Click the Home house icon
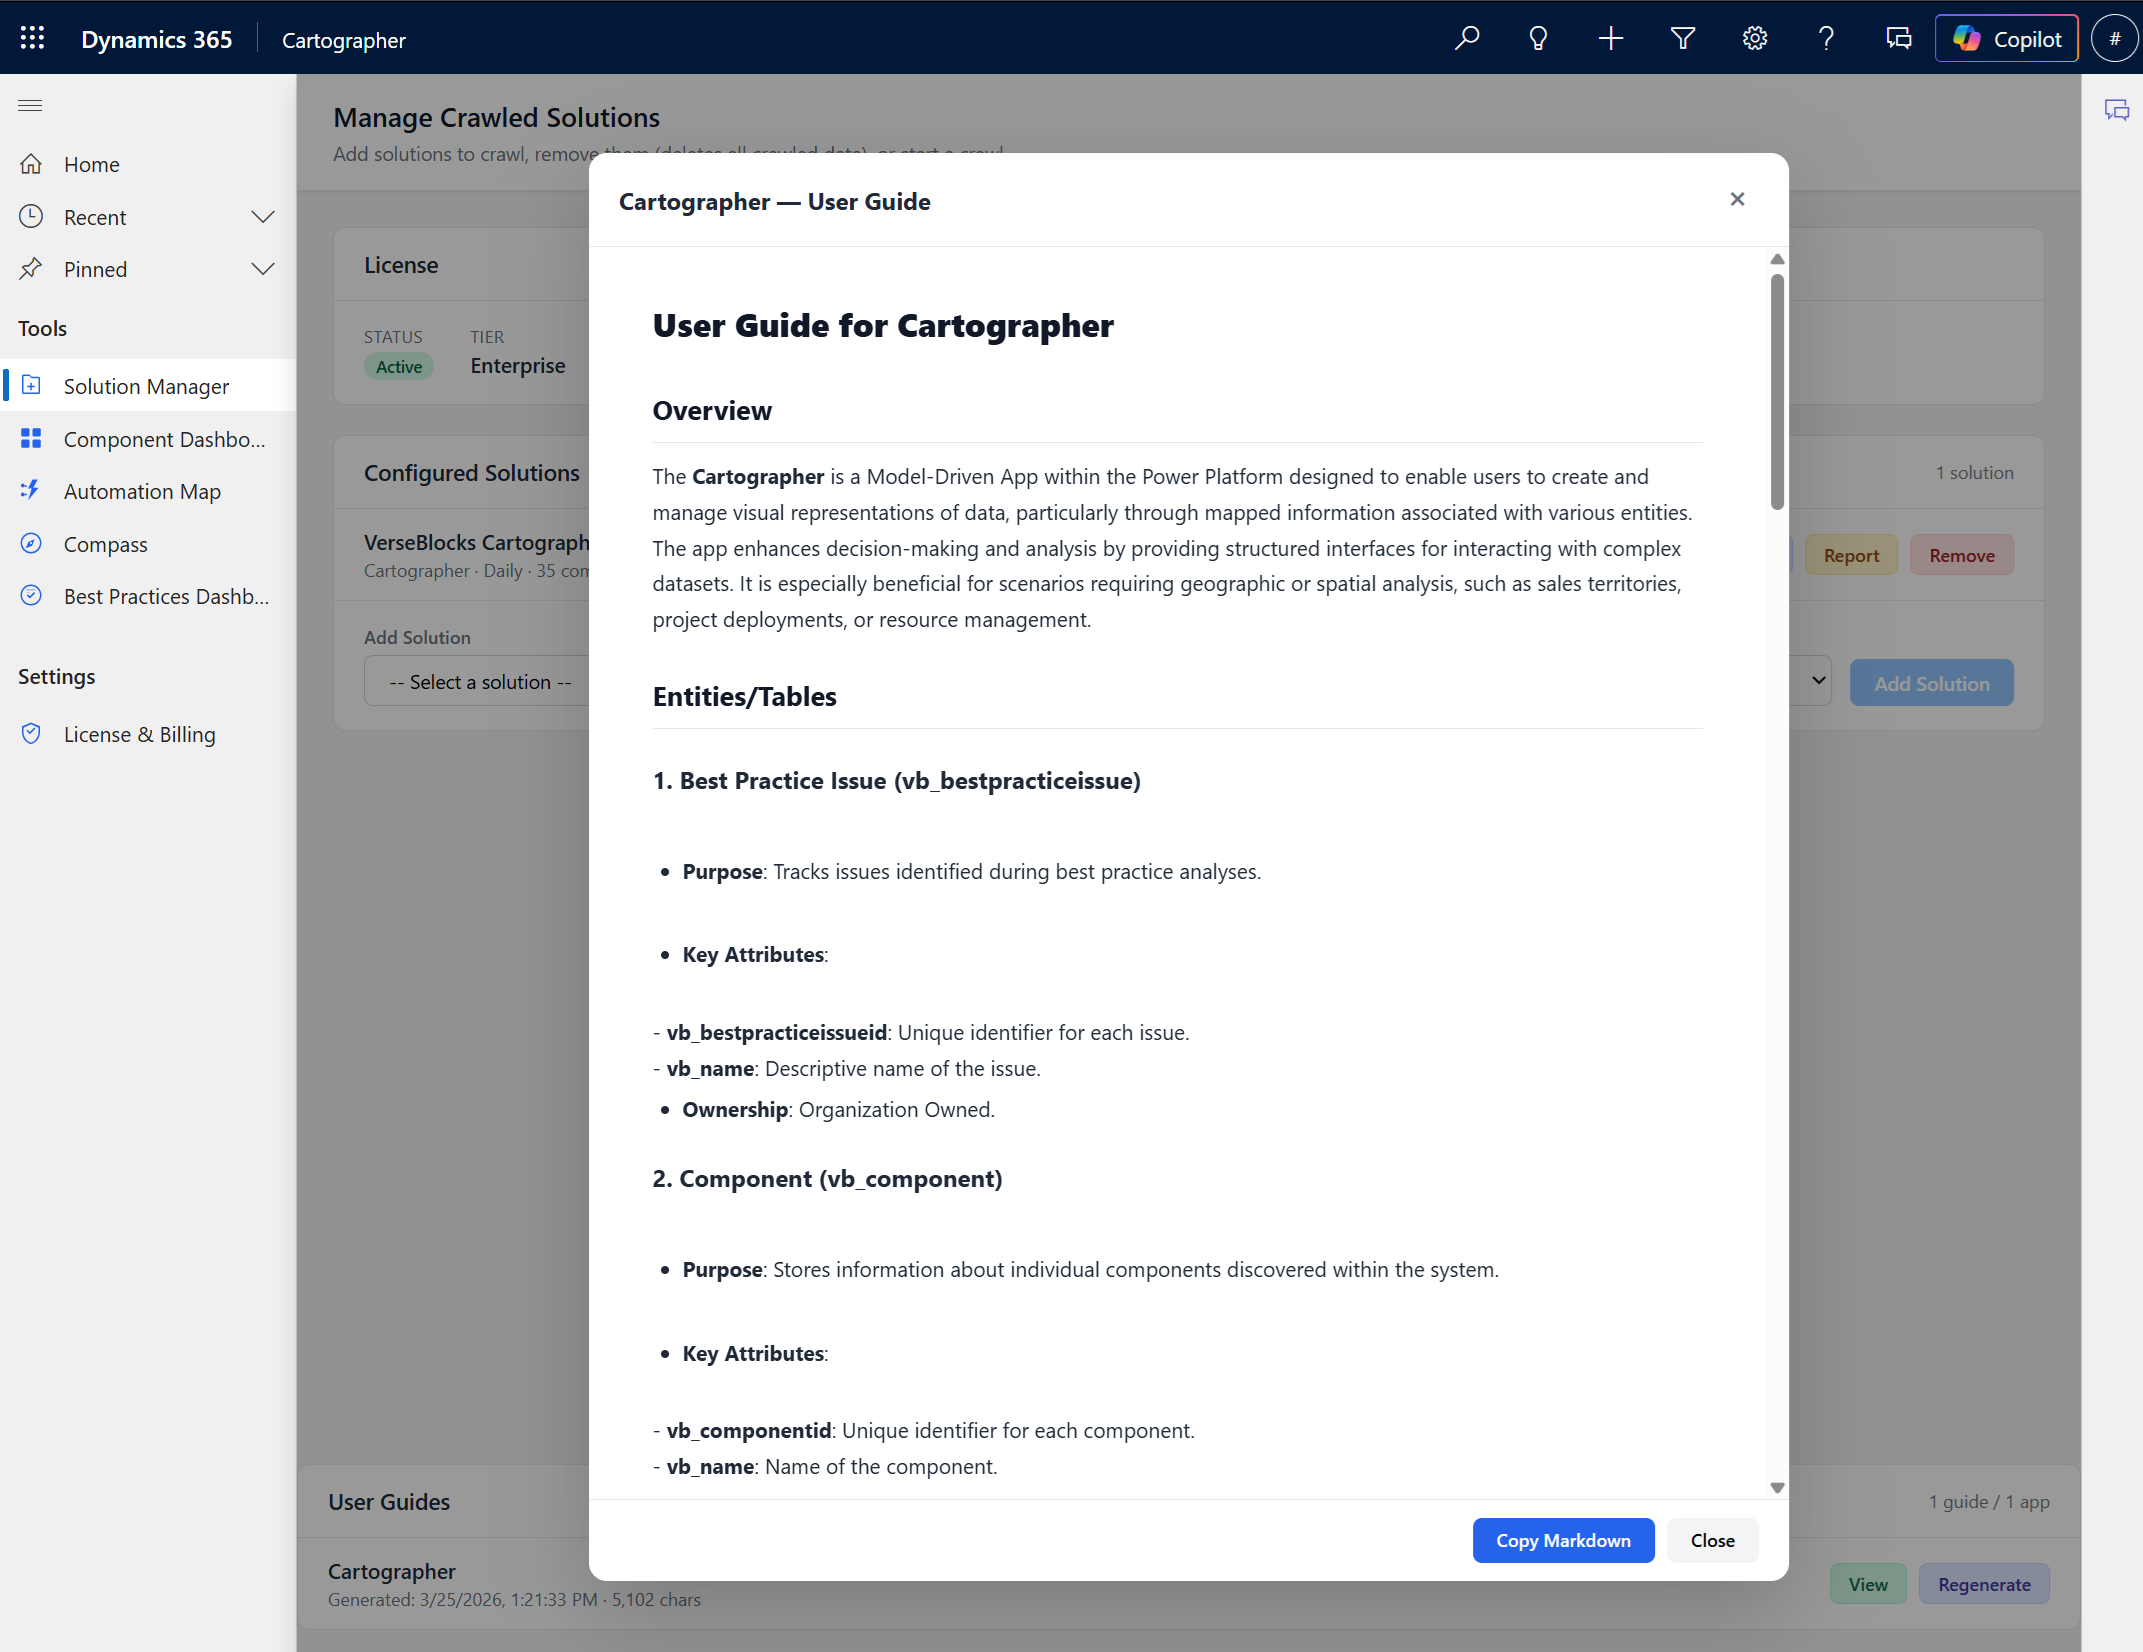This screenshot has height=1652, width=2143. coord(31,163)
